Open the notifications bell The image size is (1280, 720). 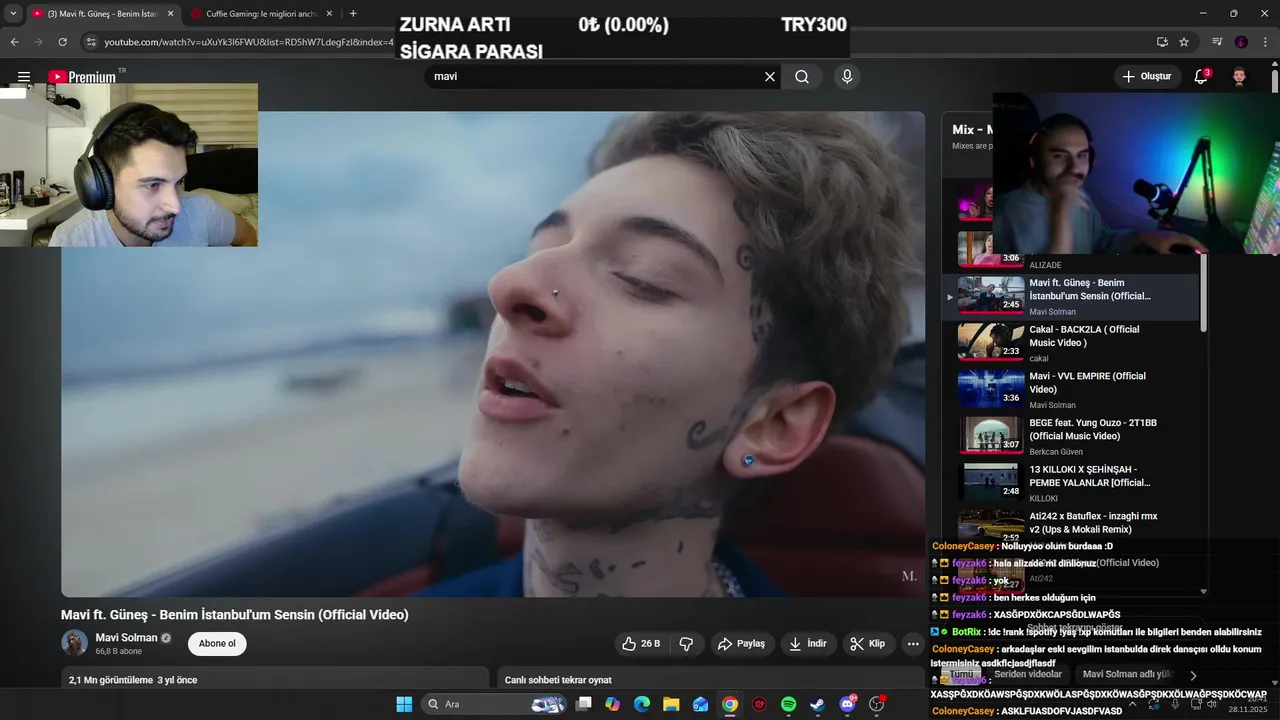point(1202,76)
